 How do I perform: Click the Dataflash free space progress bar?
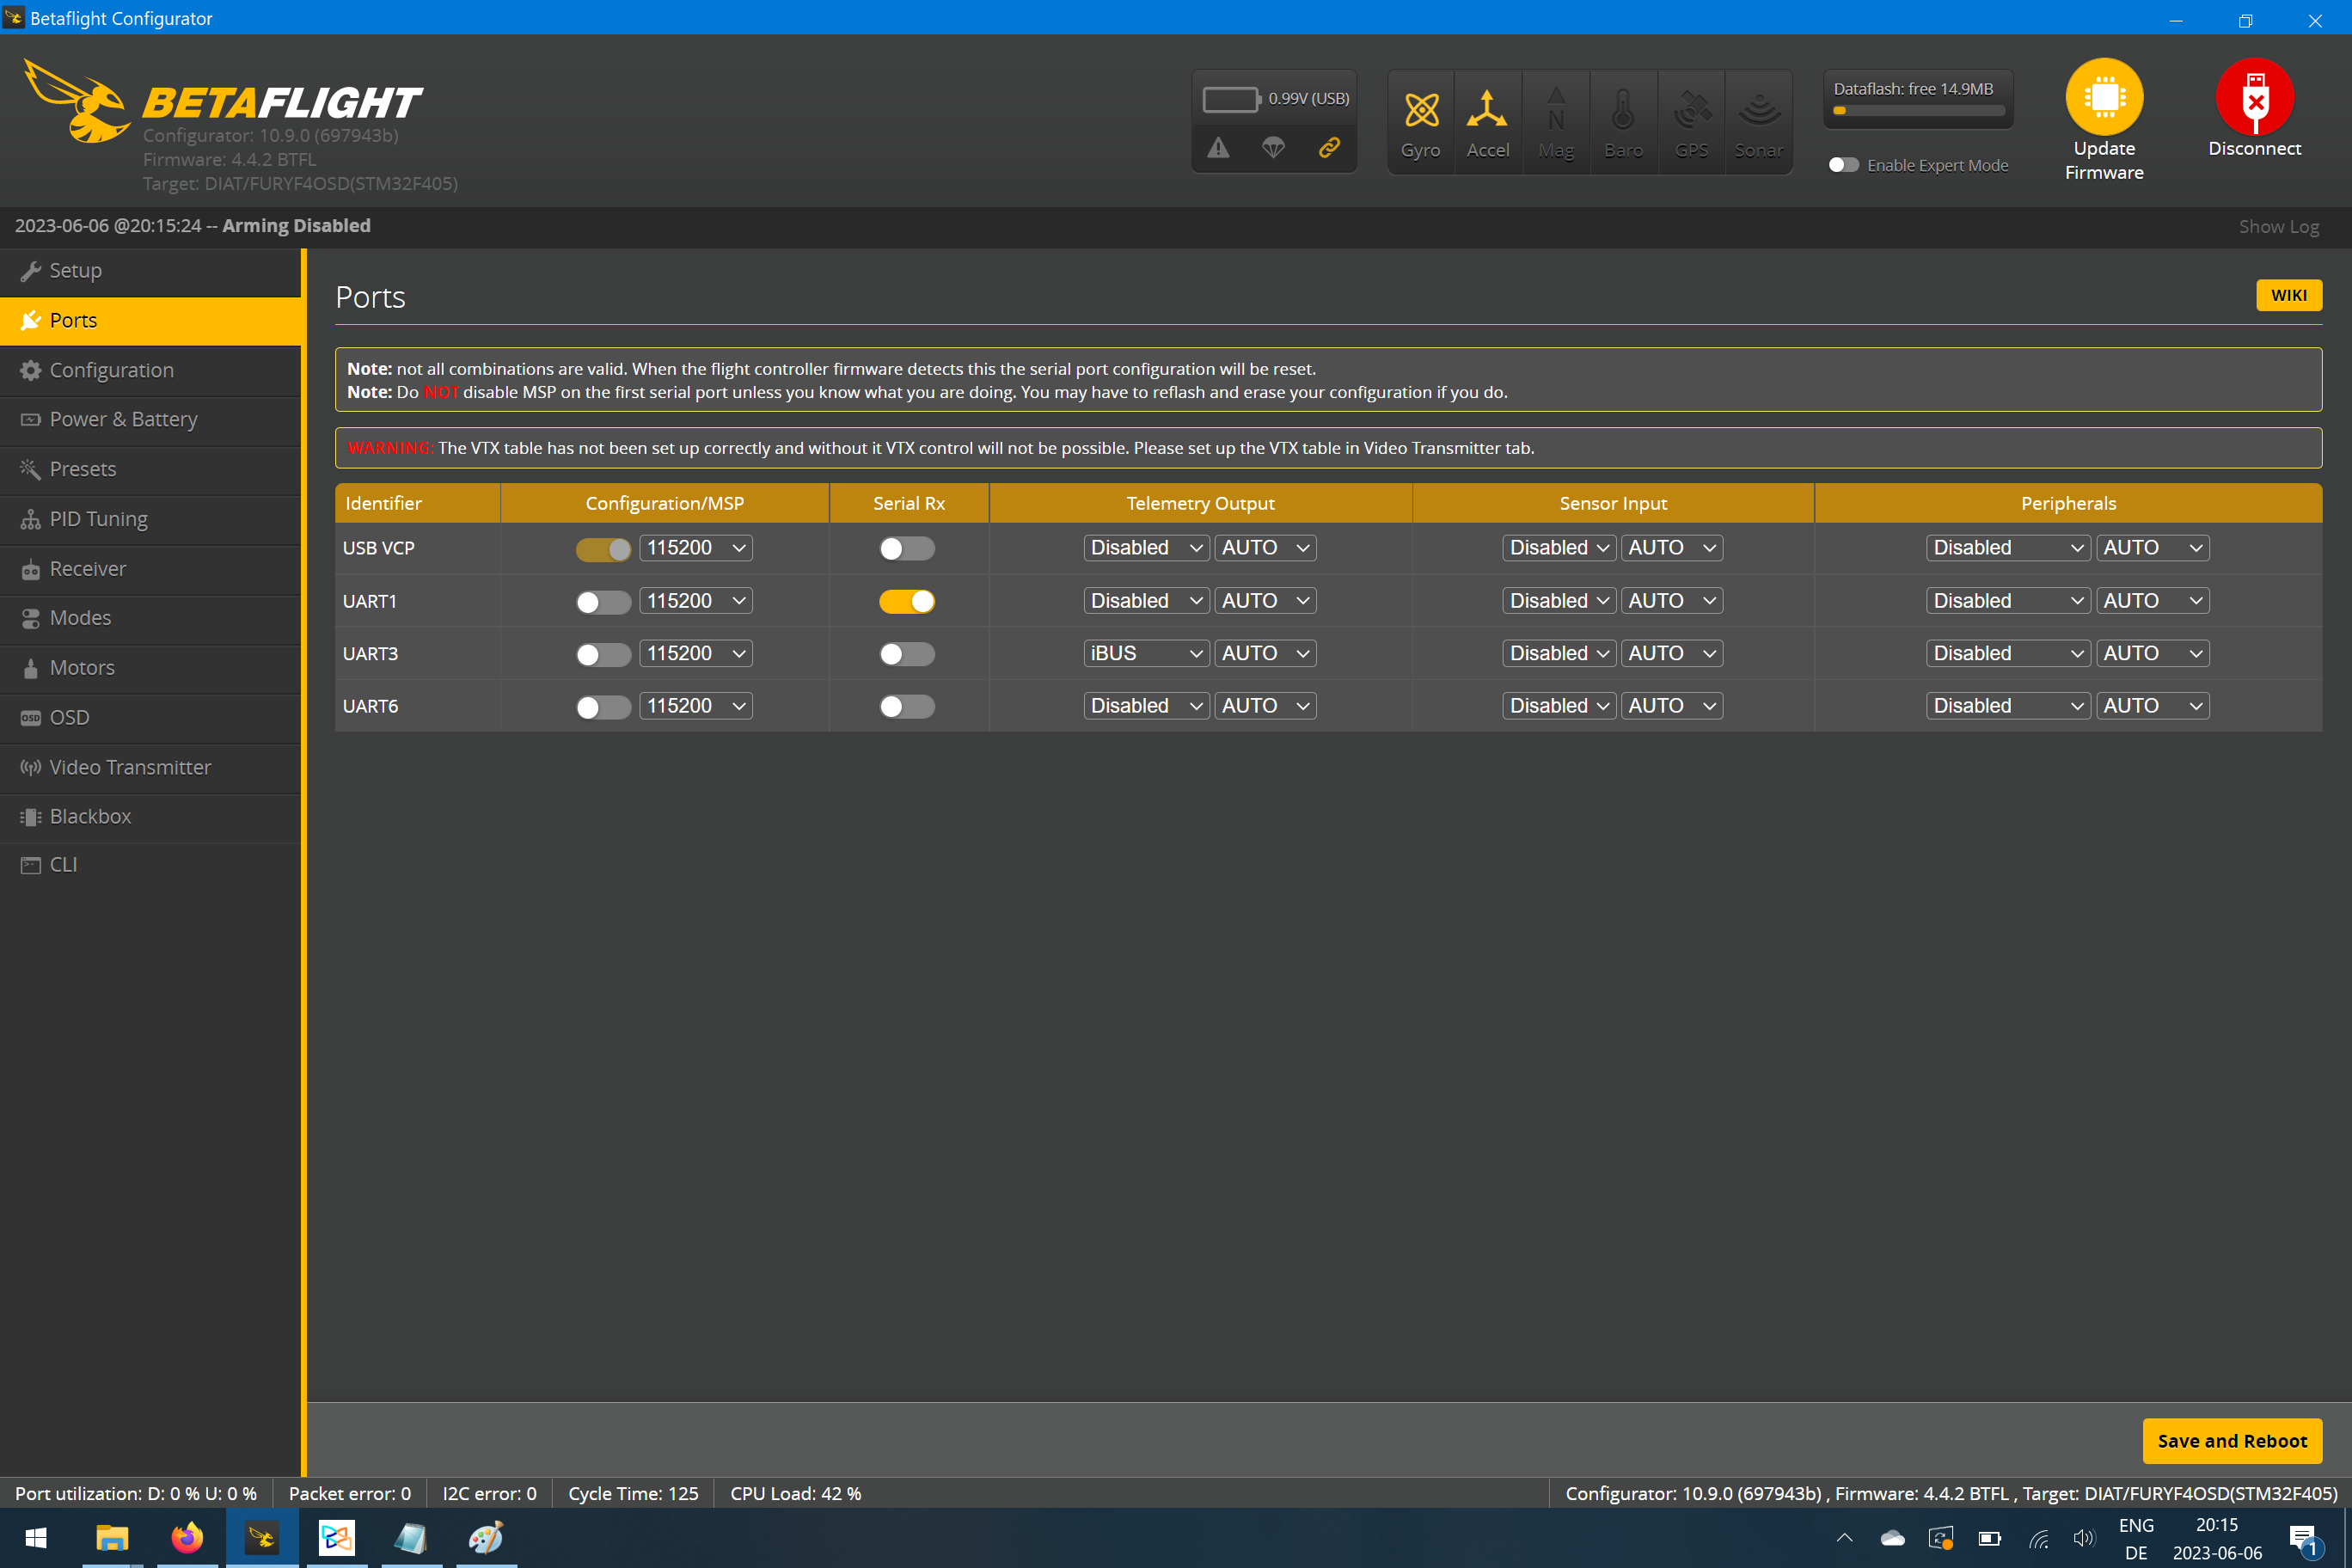point(1916,111)
